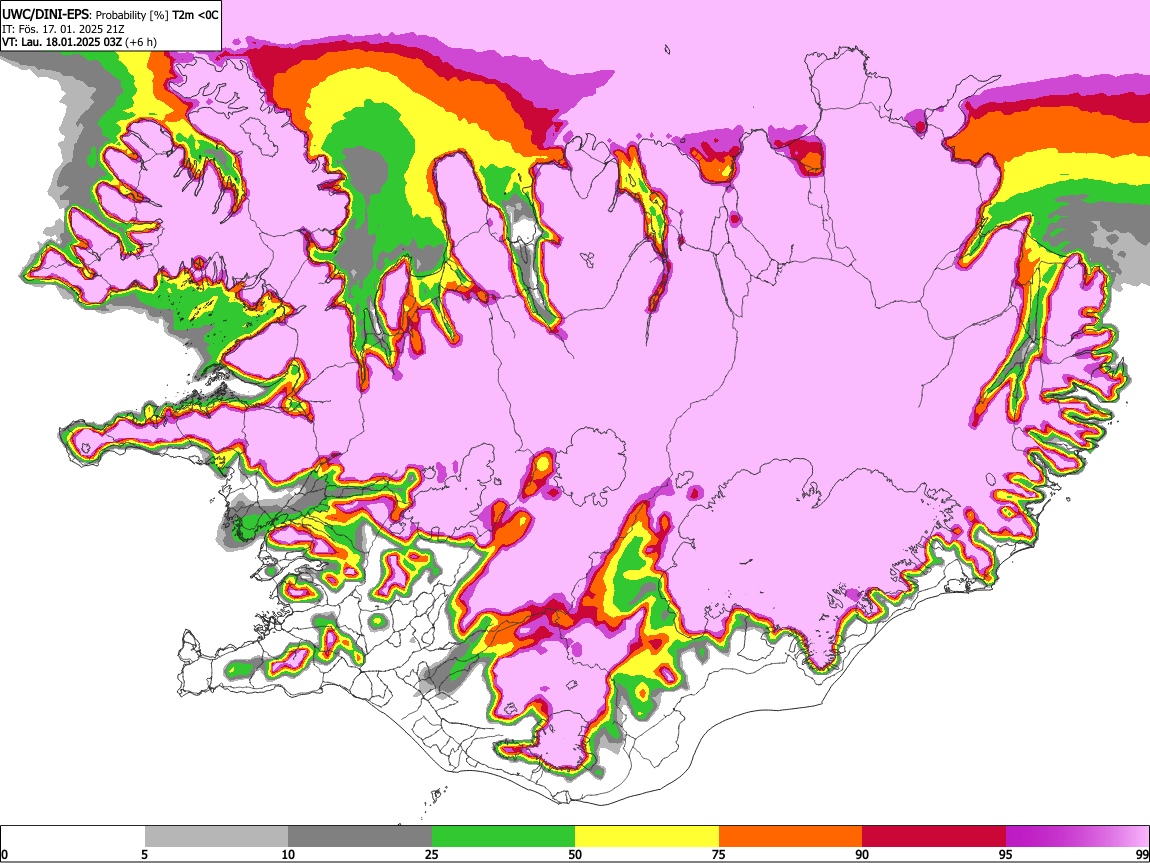The height and width of the screenshot is (863, 1150).
Task: Click the legend label '90'
Action: pyautogui.click(x=862, y=855)
